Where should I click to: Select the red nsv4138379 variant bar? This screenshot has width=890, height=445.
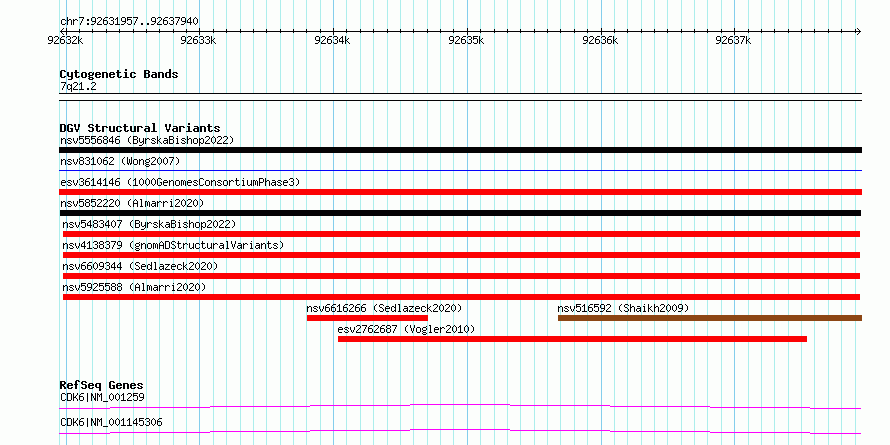(x=461, y=255)
